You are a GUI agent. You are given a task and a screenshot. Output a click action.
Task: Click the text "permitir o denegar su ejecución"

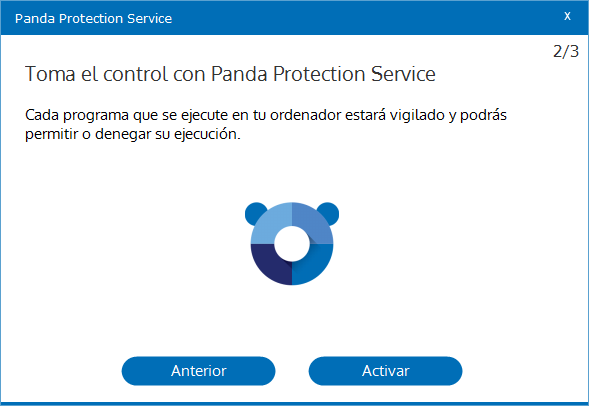coord(132,134)
